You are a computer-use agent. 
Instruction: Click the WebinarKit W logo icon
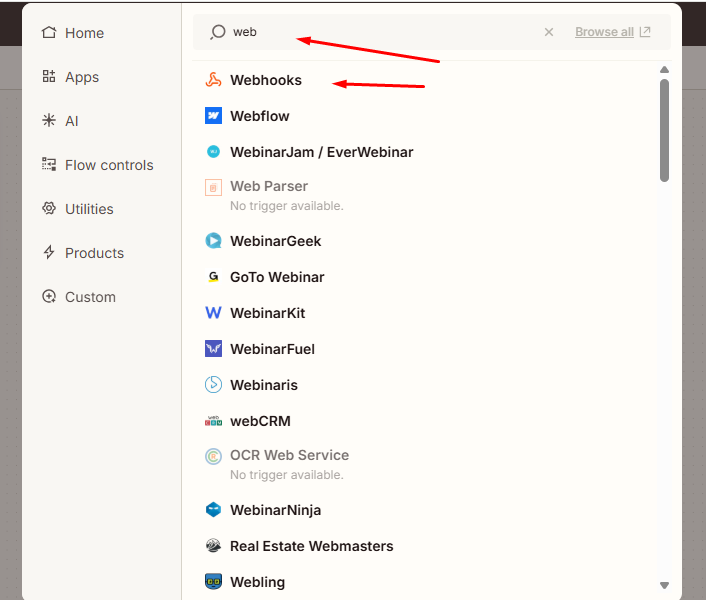coord(213,313)
